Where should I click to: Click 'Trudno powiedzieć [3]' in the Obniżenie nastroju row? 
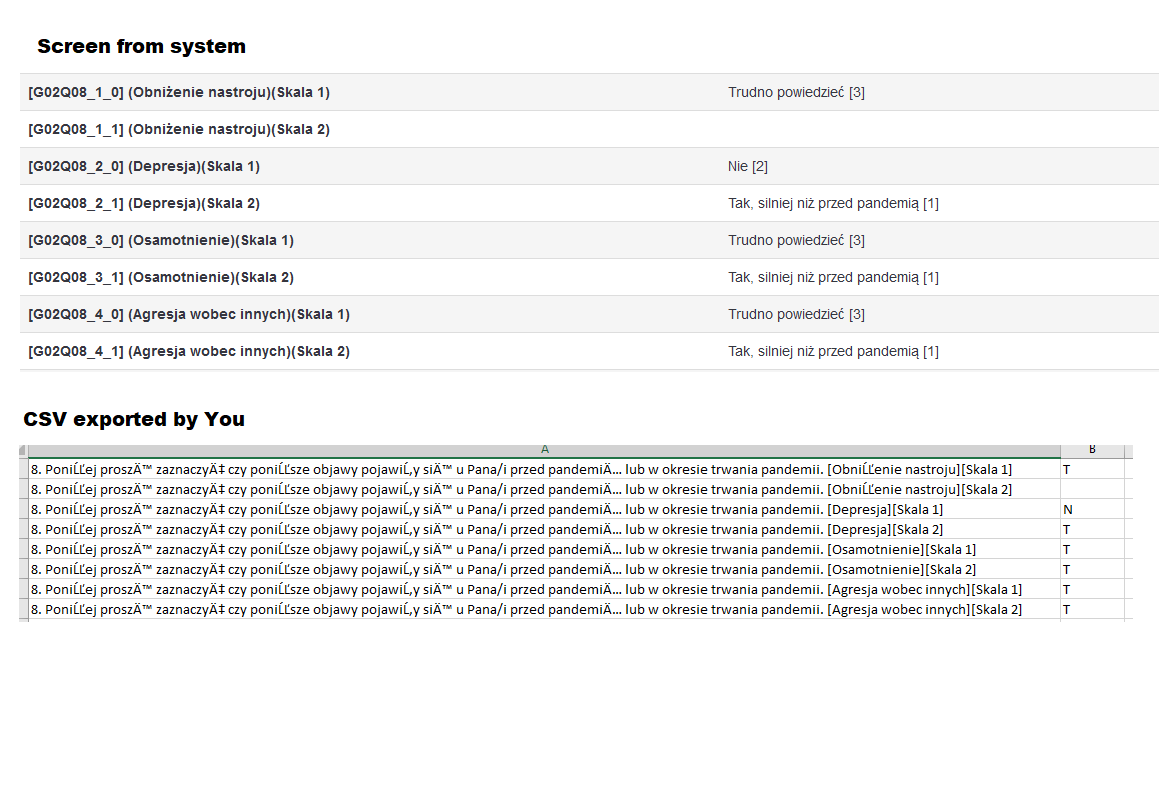coord(796,92)
